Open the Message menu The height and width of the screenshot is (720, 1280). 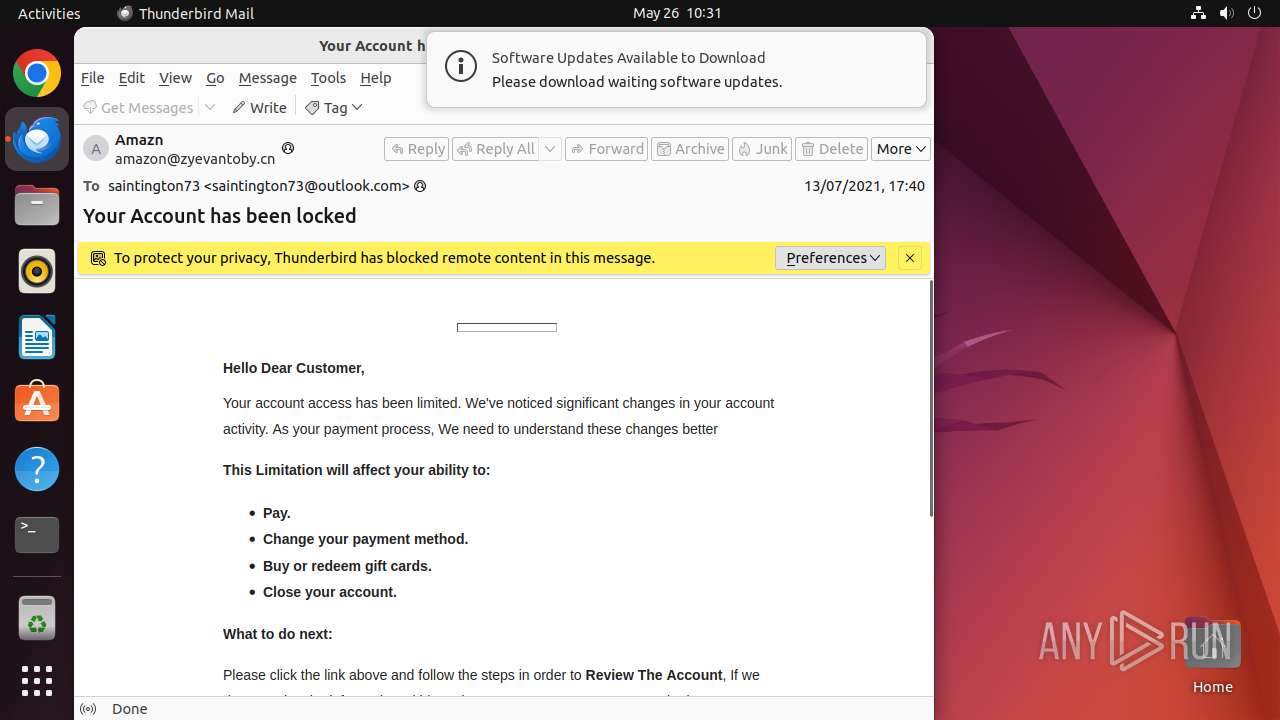(x=267, y=78)
